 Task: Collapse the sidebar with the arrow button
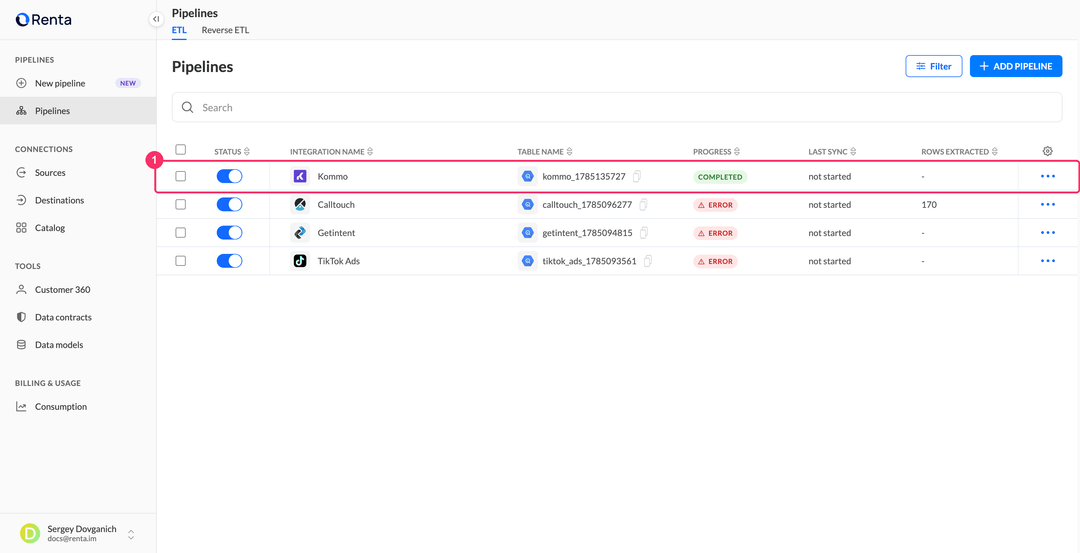point(156,19)
